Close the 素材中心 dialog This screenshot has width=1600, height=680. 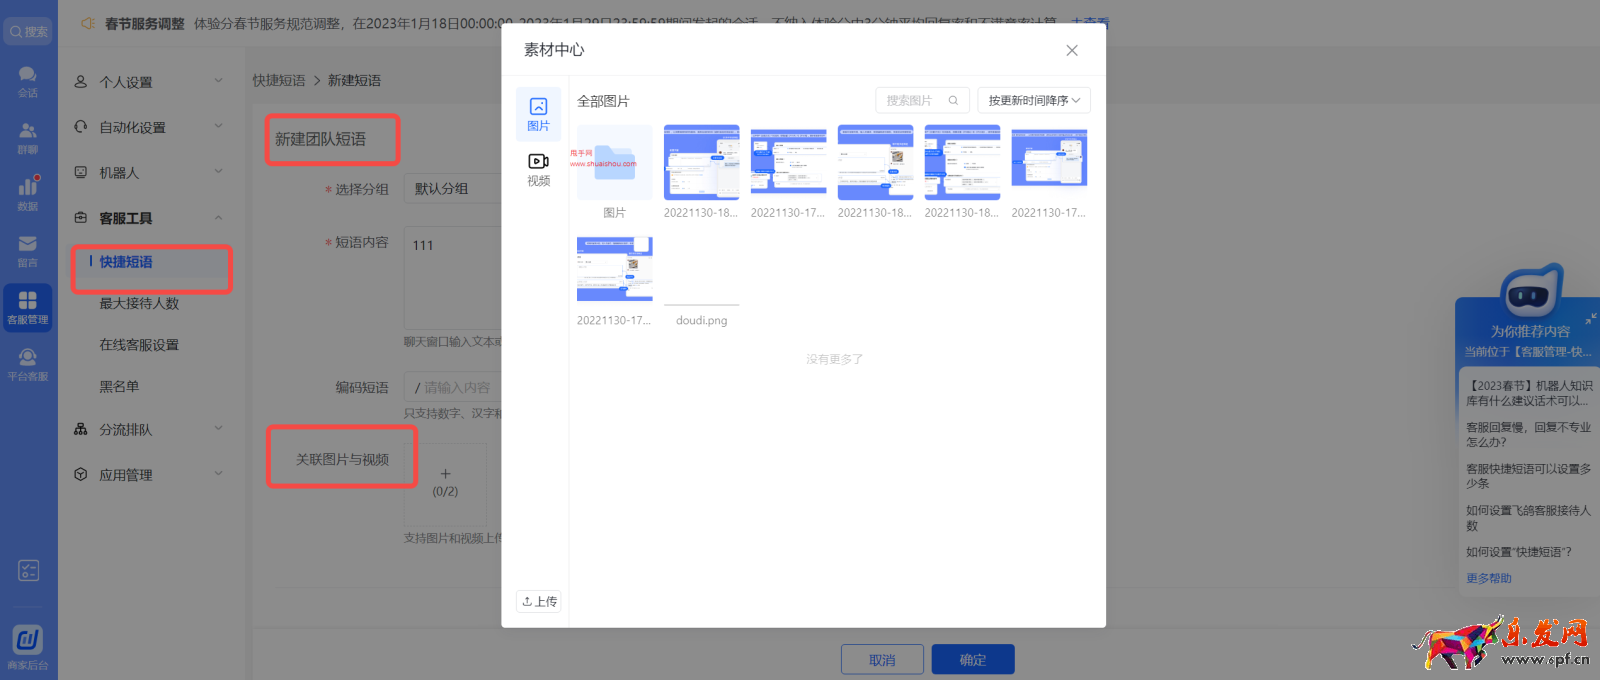point(1071,50)
